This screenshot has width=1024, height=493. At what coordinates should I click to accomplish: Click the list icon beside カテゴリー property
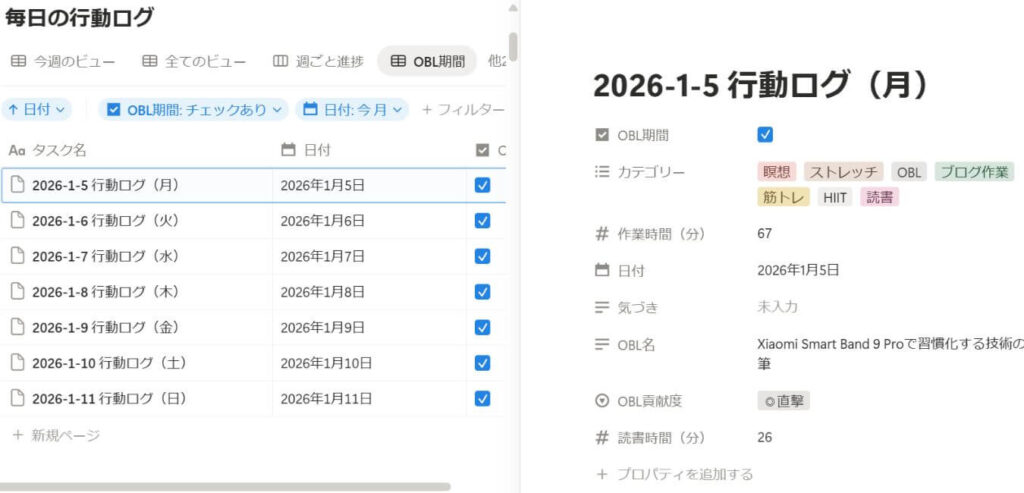tap(602, 172)
